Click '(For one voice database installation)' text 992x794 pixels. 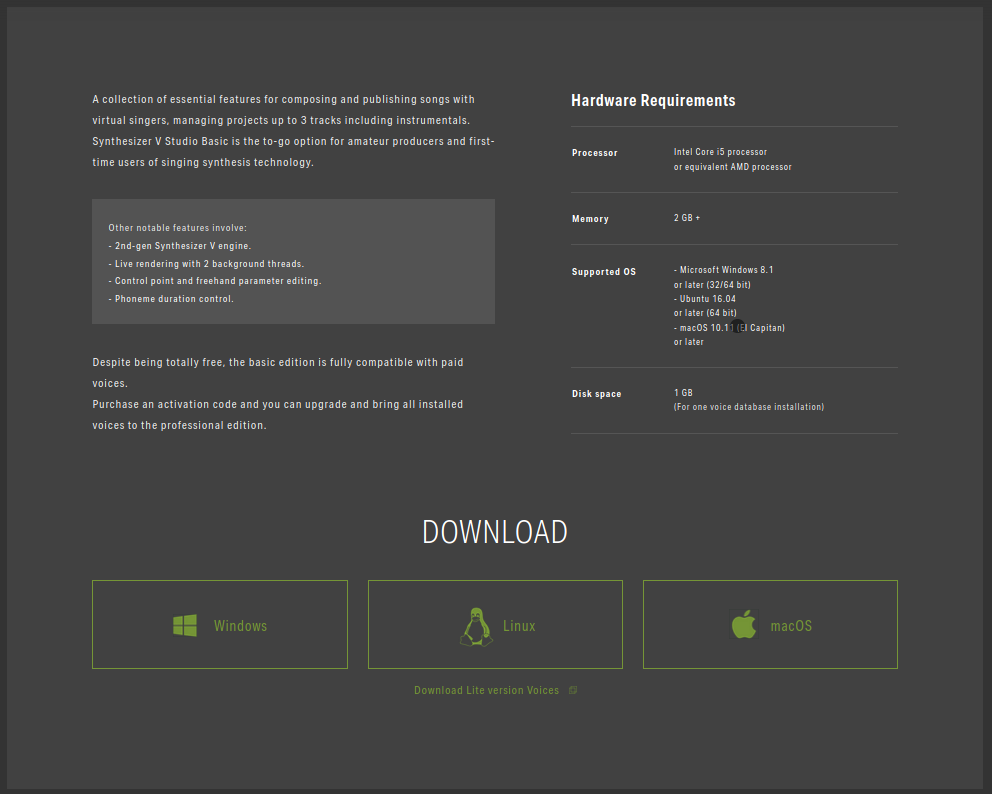(748, 407)
